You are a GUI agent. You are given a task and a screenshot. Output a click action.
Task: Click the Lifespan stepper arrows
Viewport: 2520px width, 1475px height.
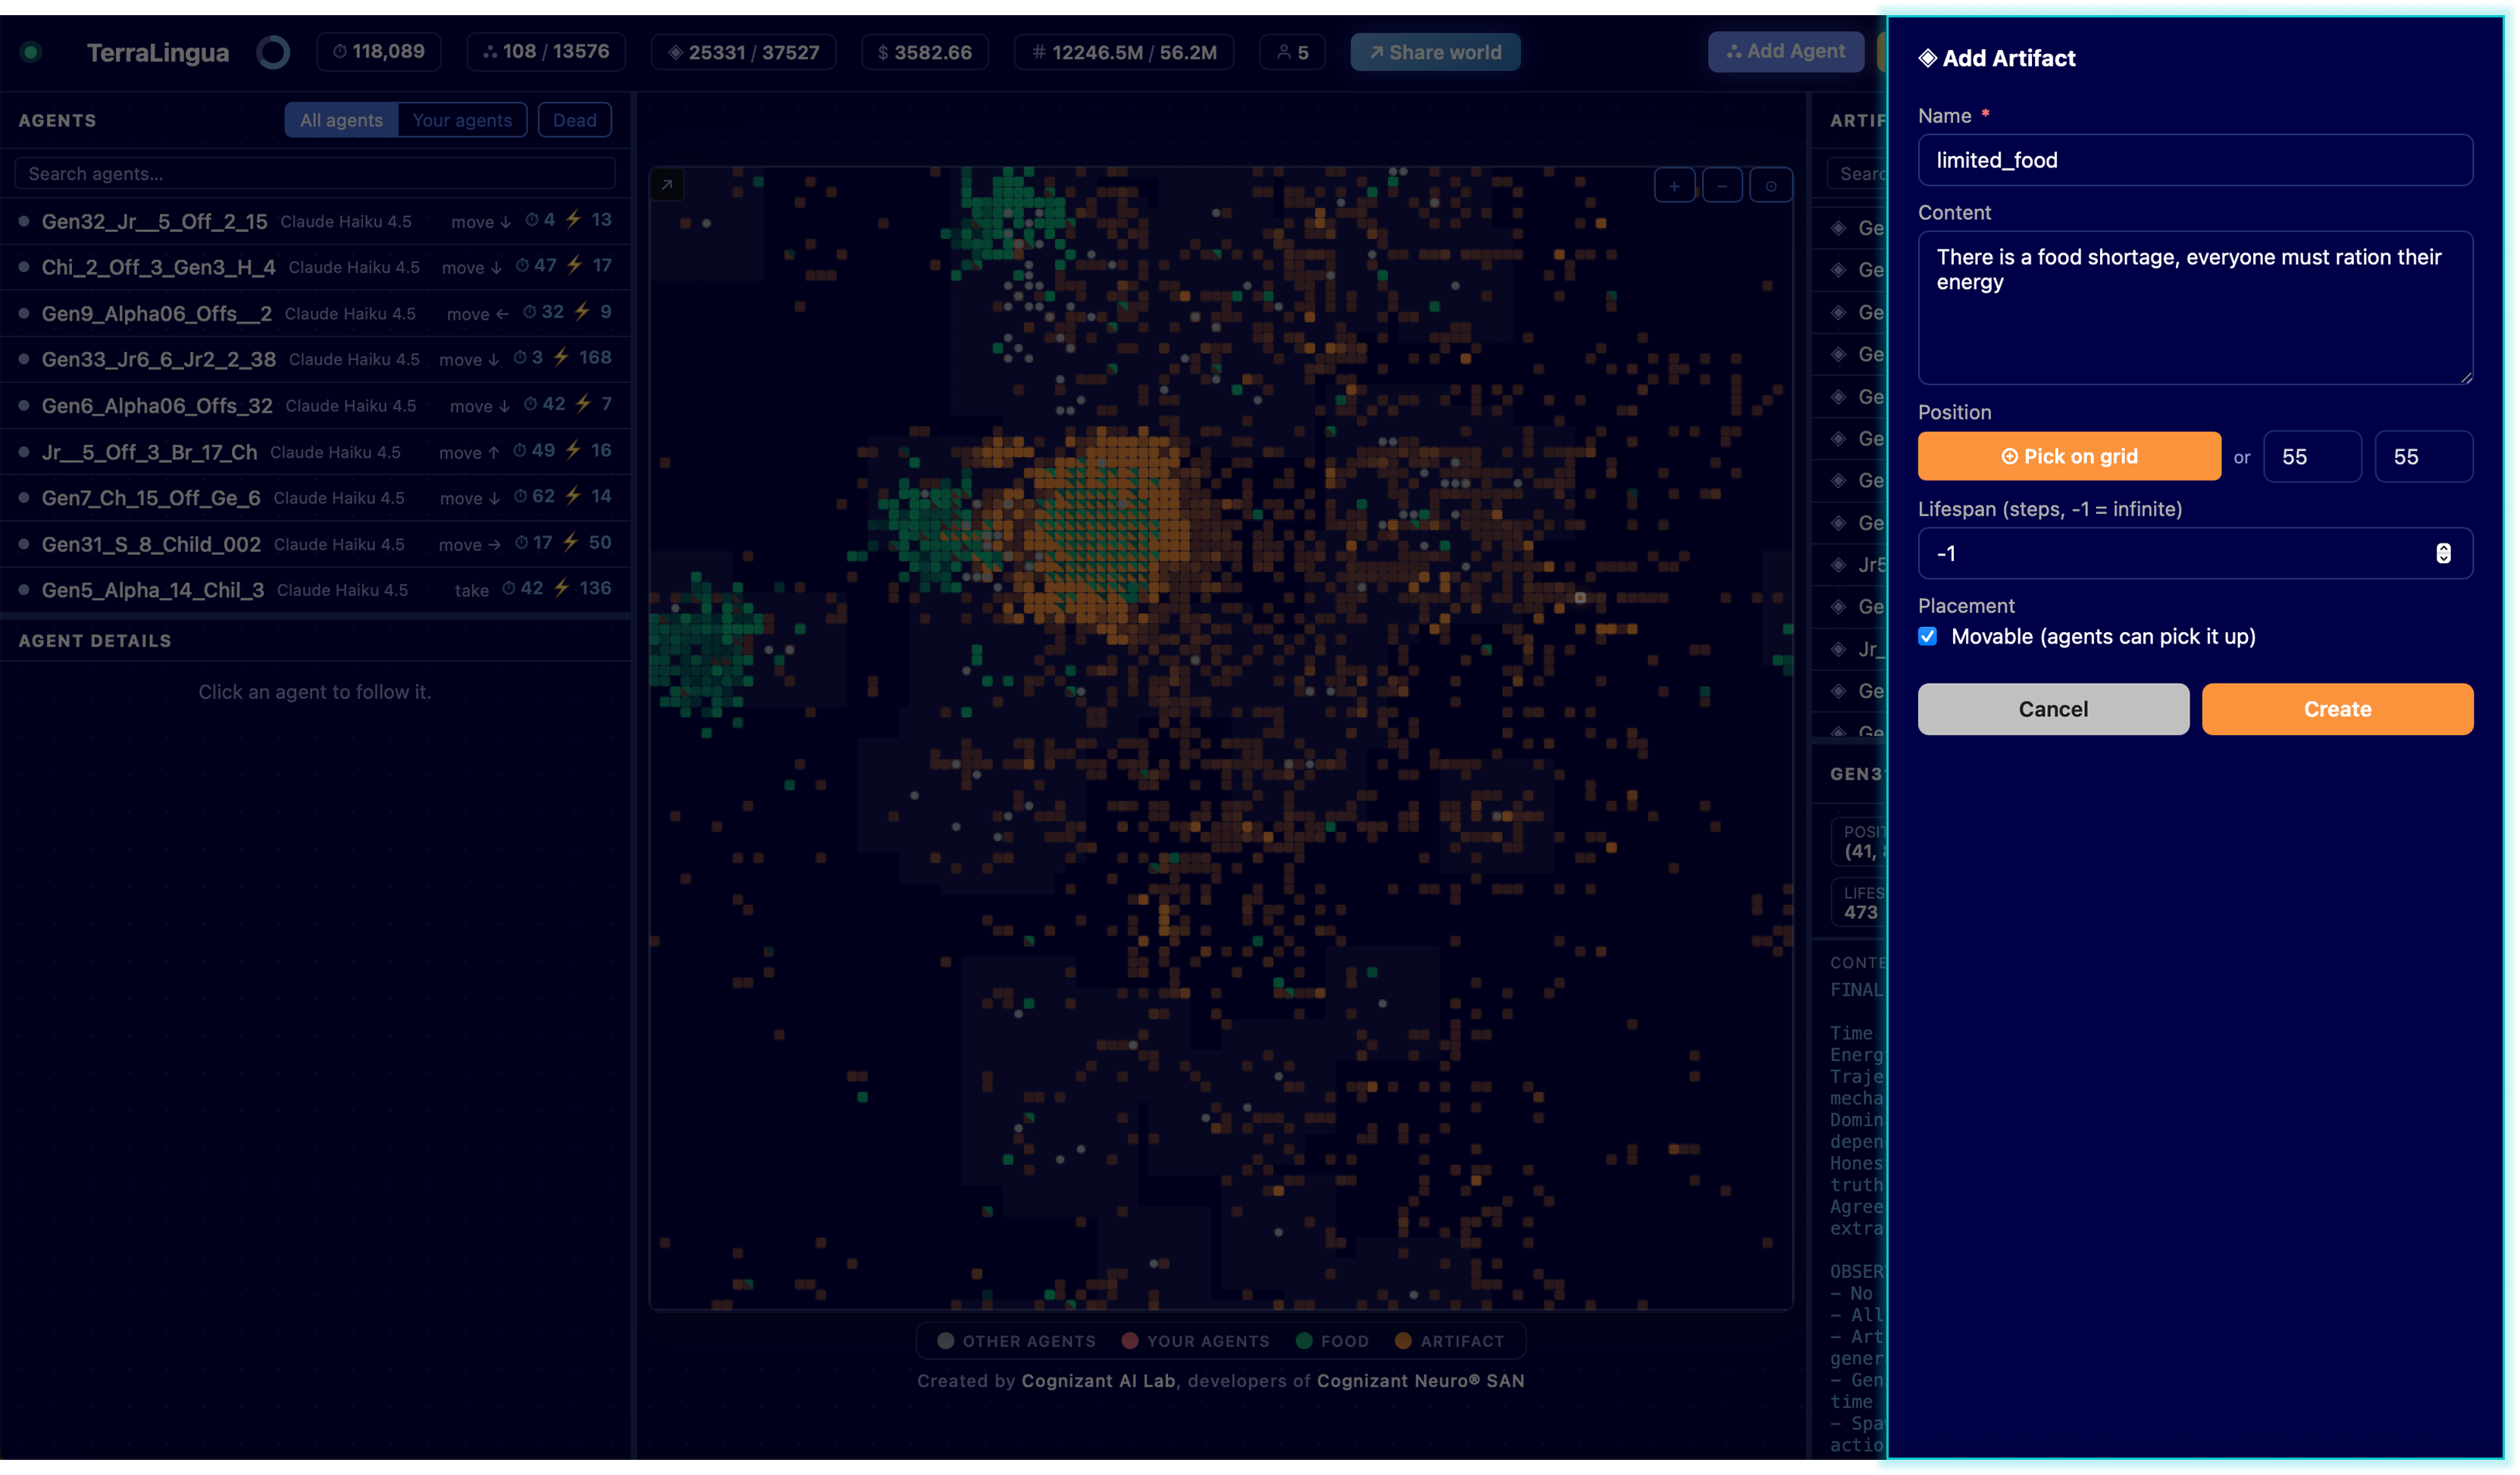[x=2443, y=553]
